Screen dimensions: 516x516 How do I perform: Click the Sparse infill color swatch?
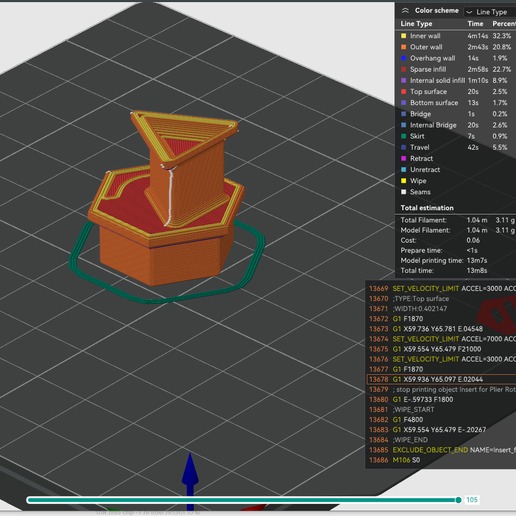click(x=404, y=69)
